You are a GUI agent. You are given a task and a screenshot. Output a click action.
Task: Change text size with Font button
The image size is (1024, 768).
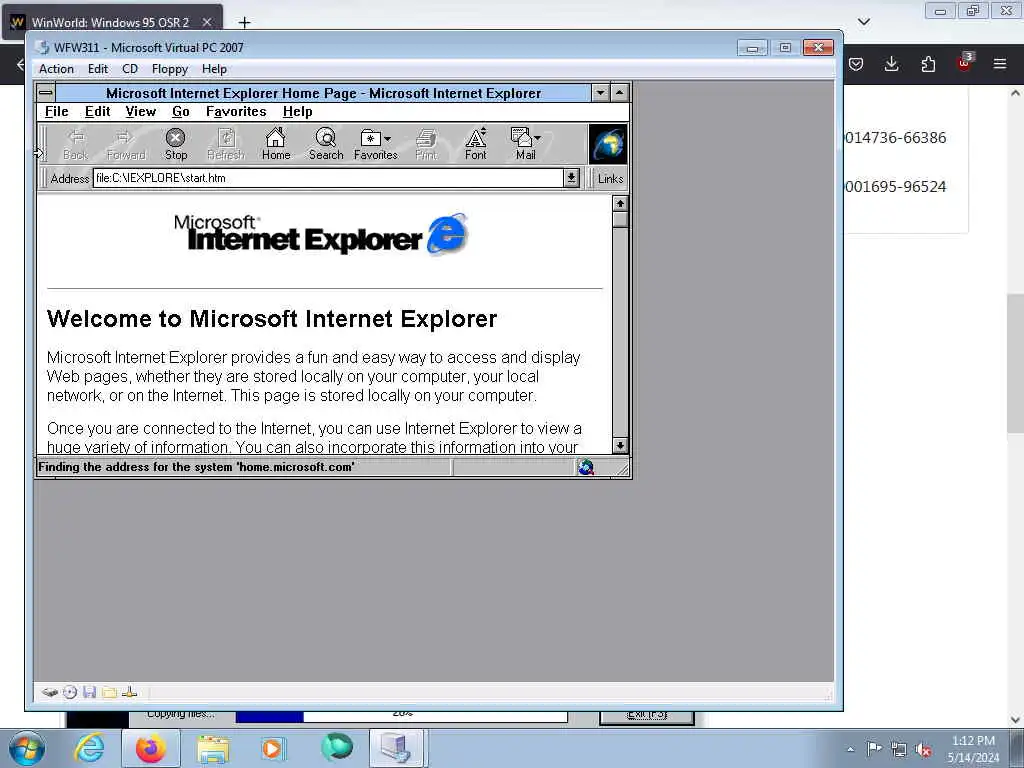(475, 144)
